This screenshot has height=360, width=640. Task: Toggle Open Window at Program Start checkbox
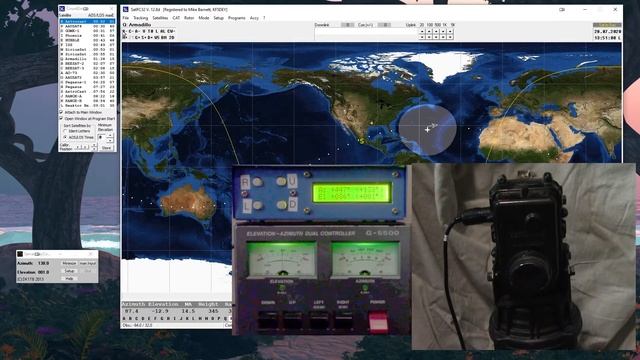pos(61,119)
